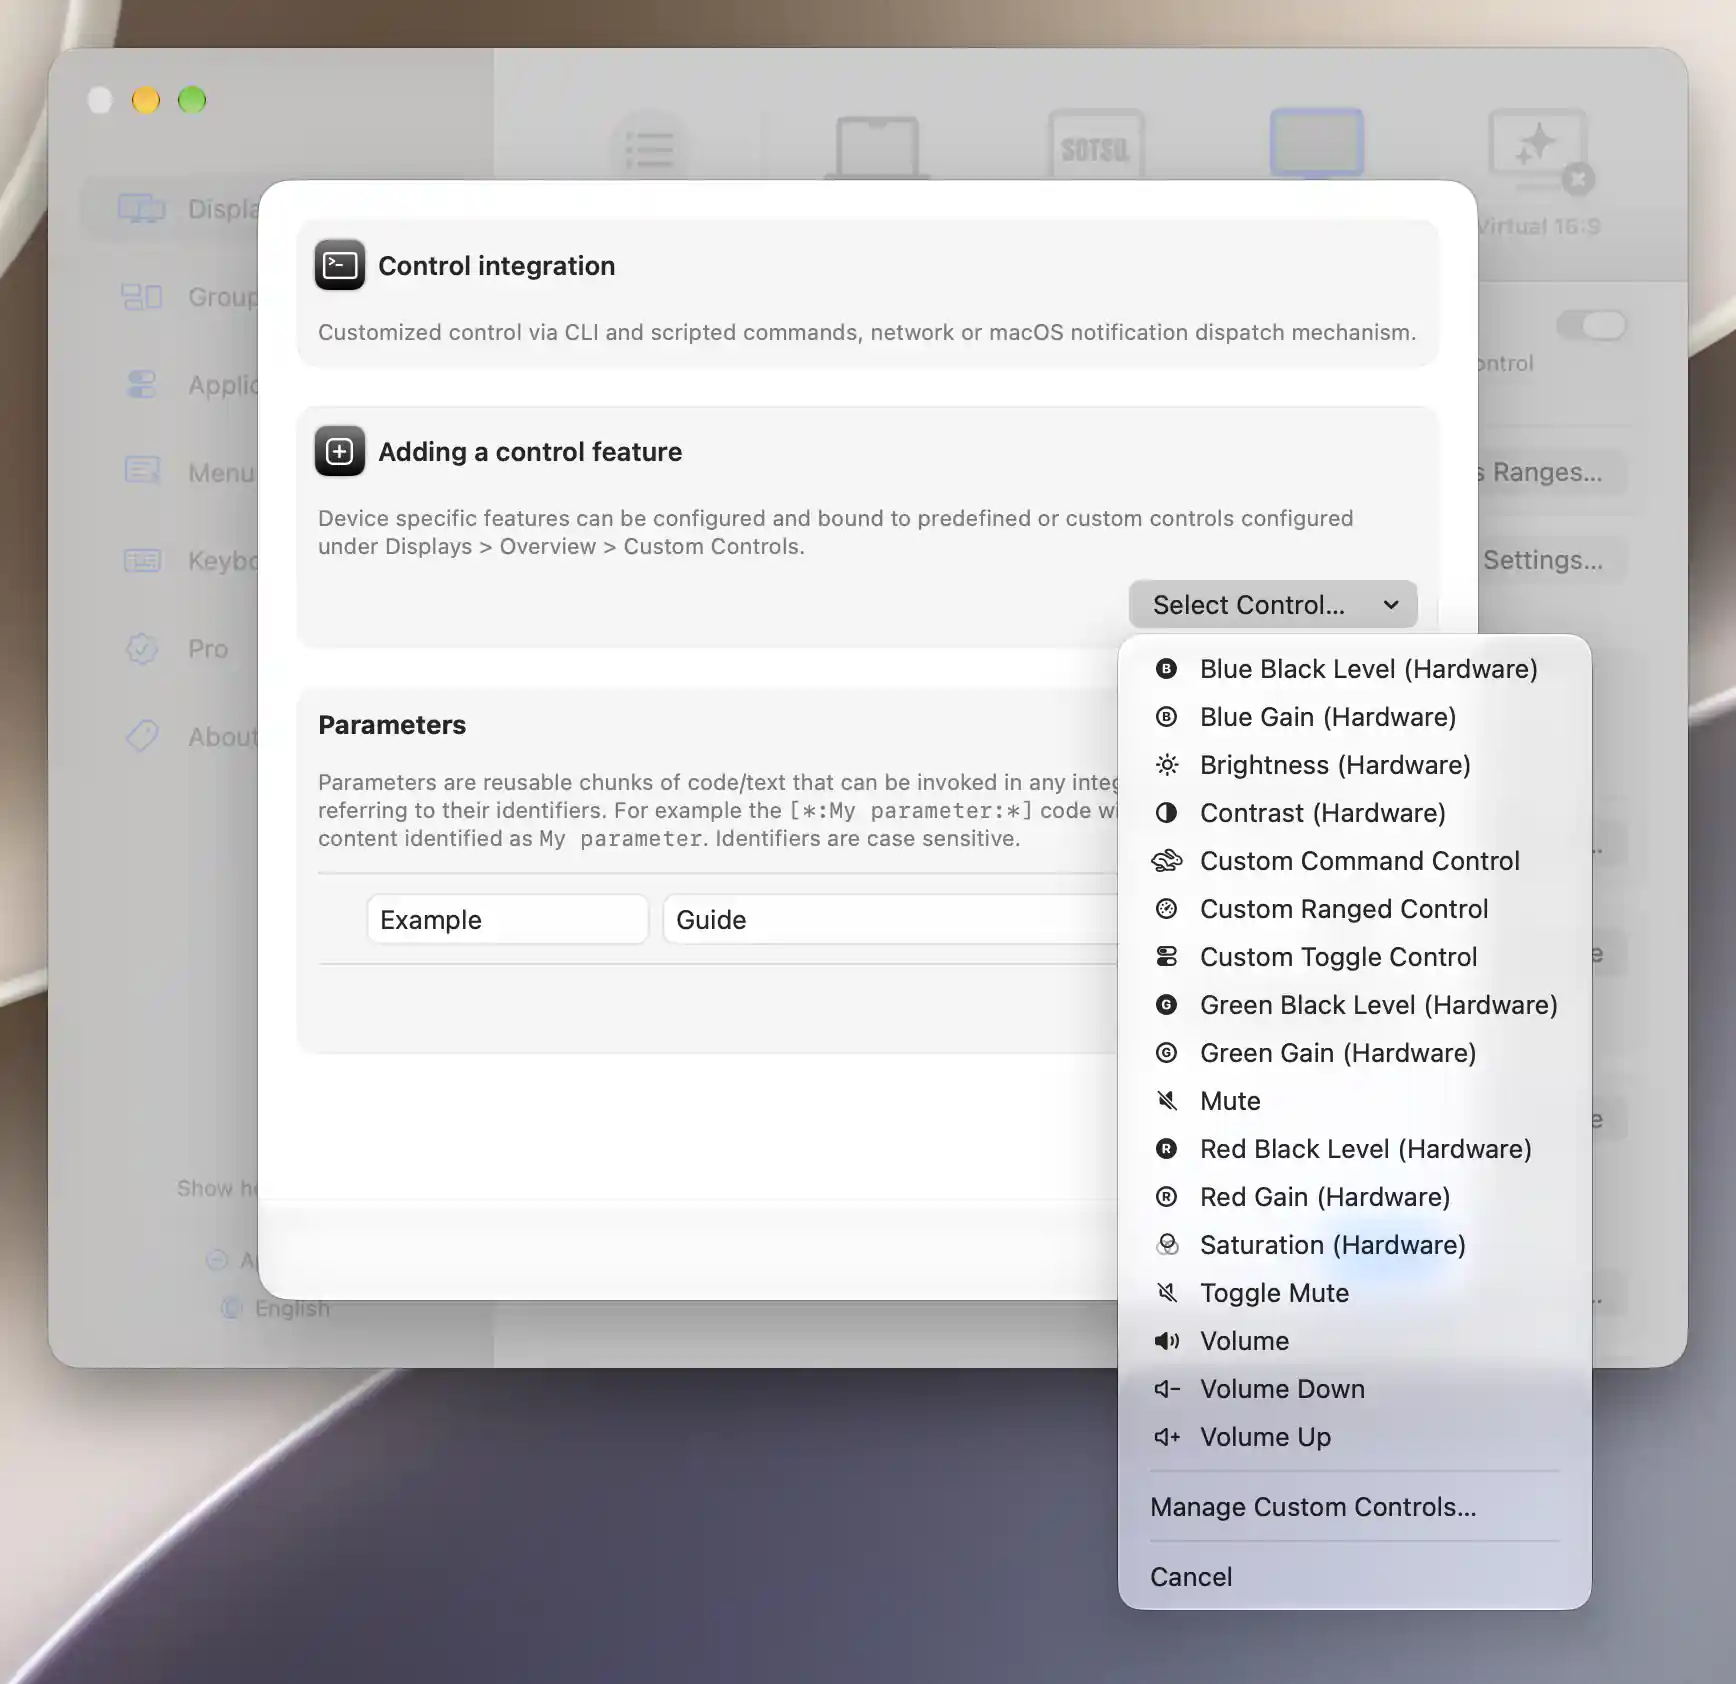
Task: Click the Guide parameter value field
Action: click(x=890, y=920)
